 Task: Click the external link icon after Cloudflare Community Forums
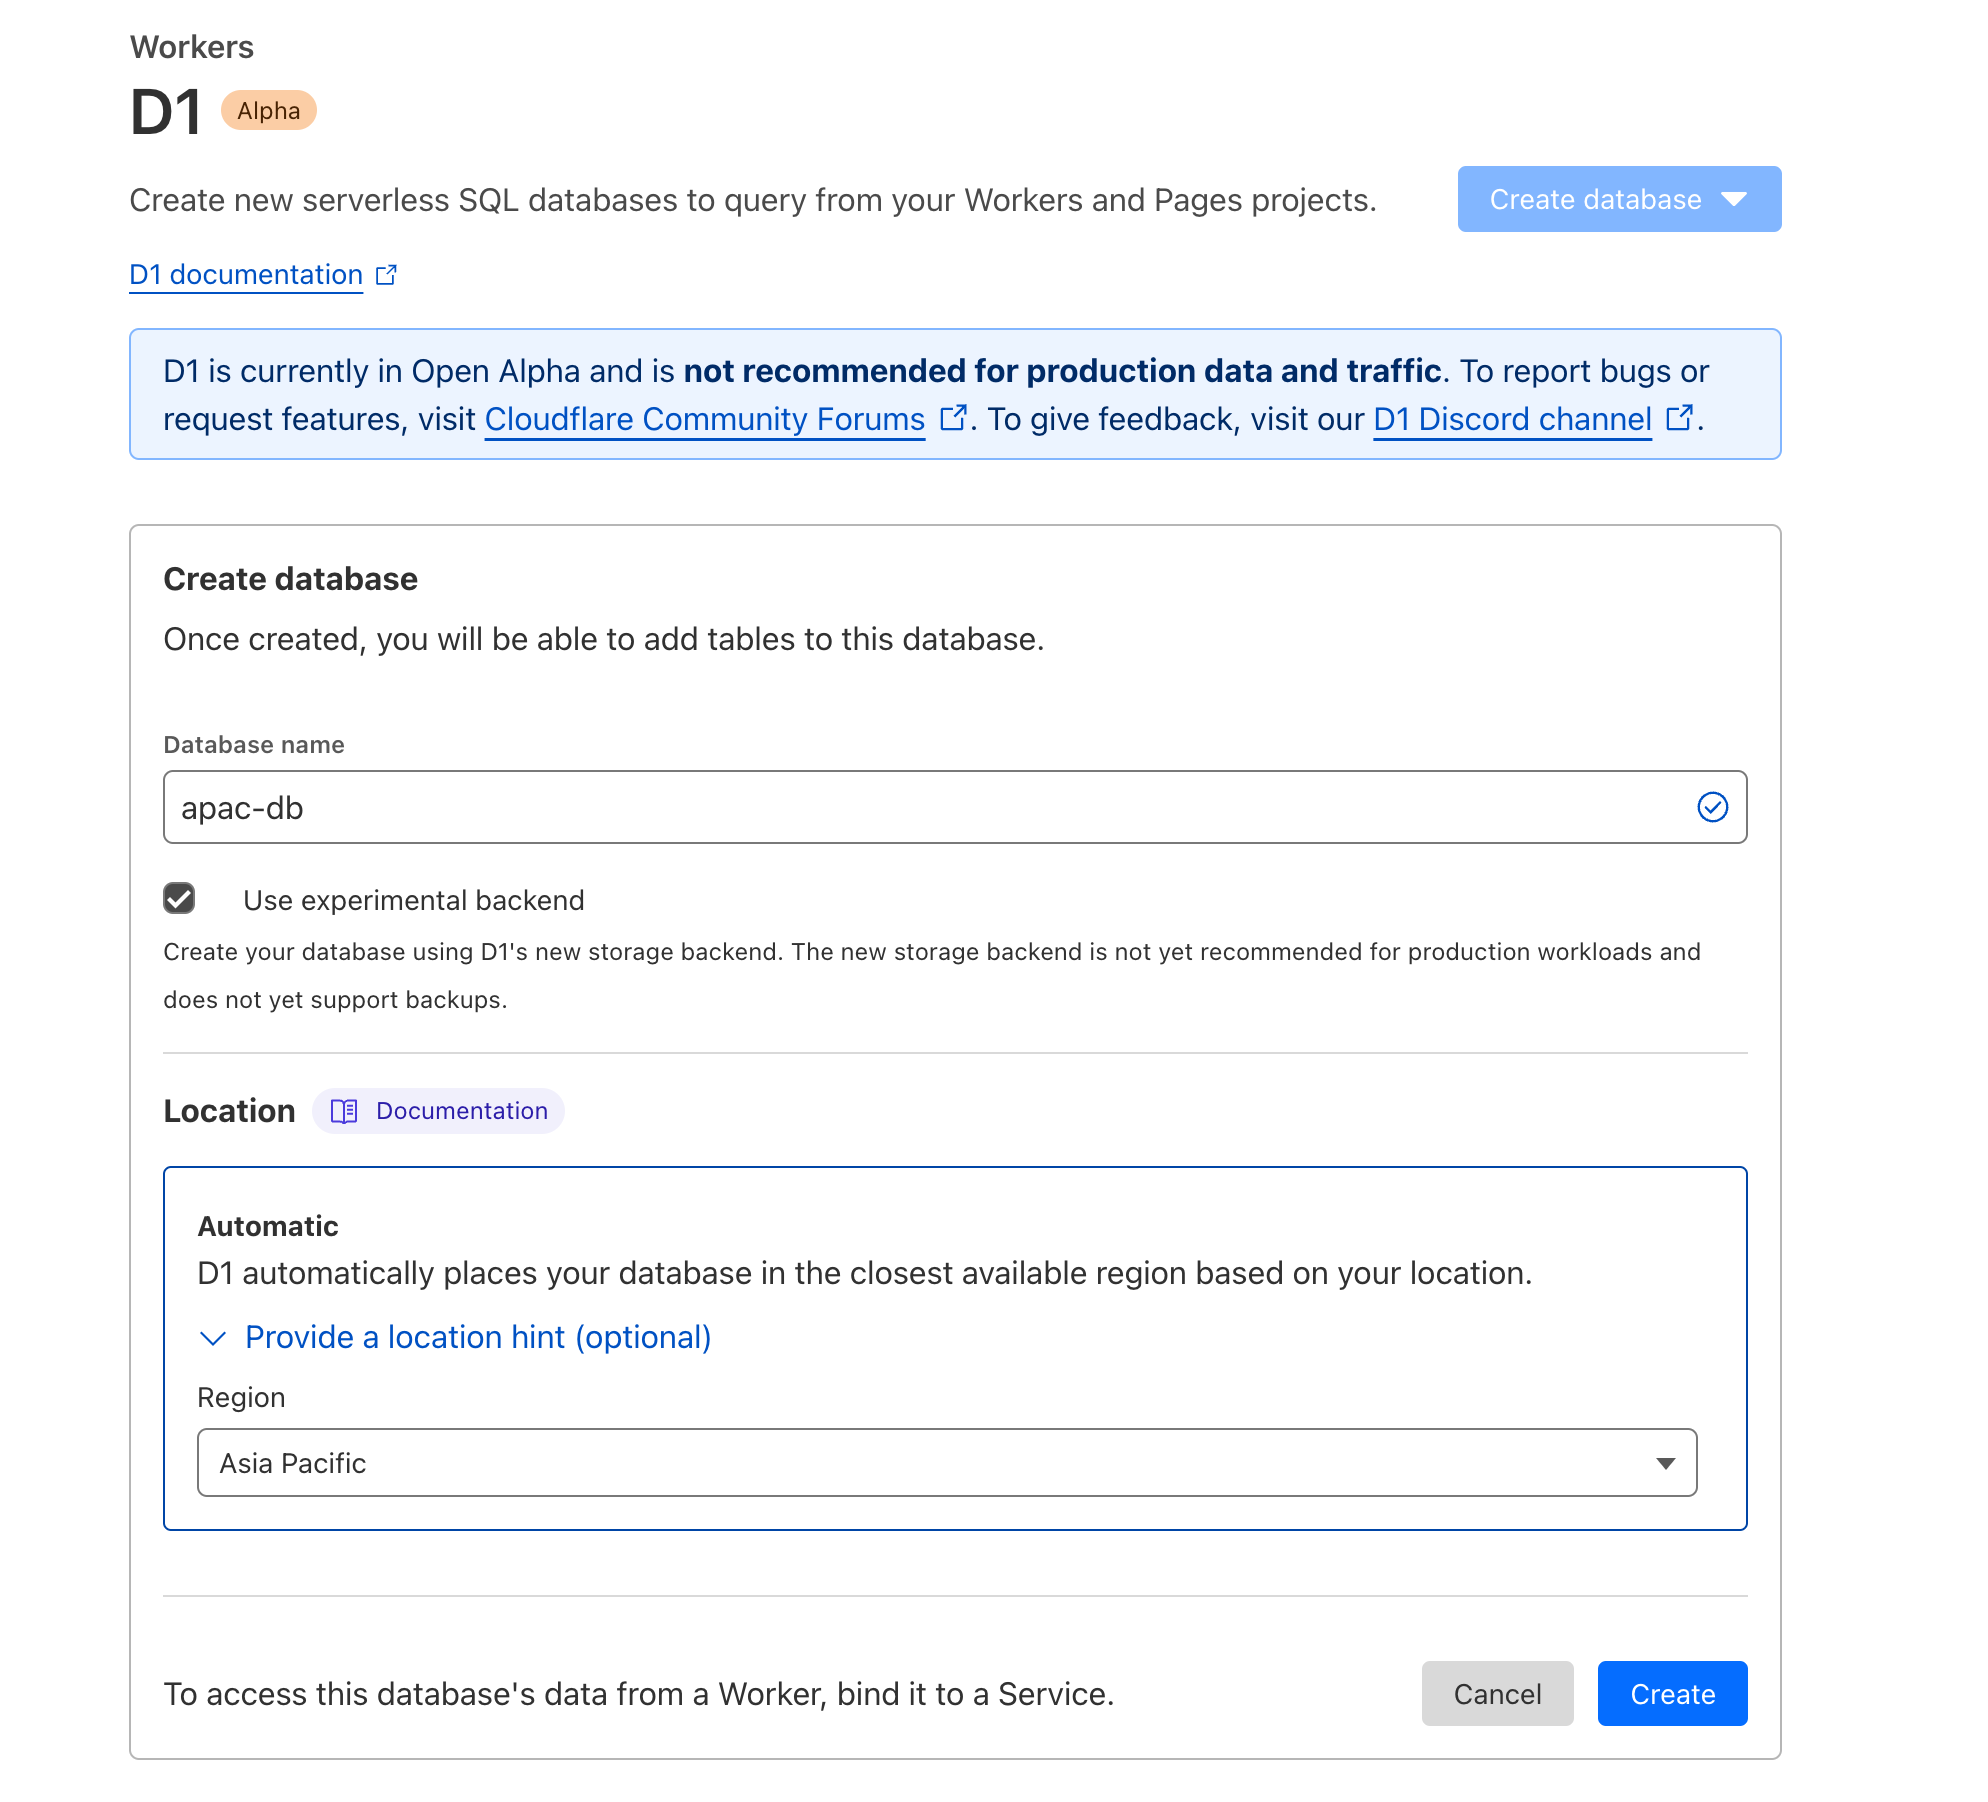coord(953,416)
